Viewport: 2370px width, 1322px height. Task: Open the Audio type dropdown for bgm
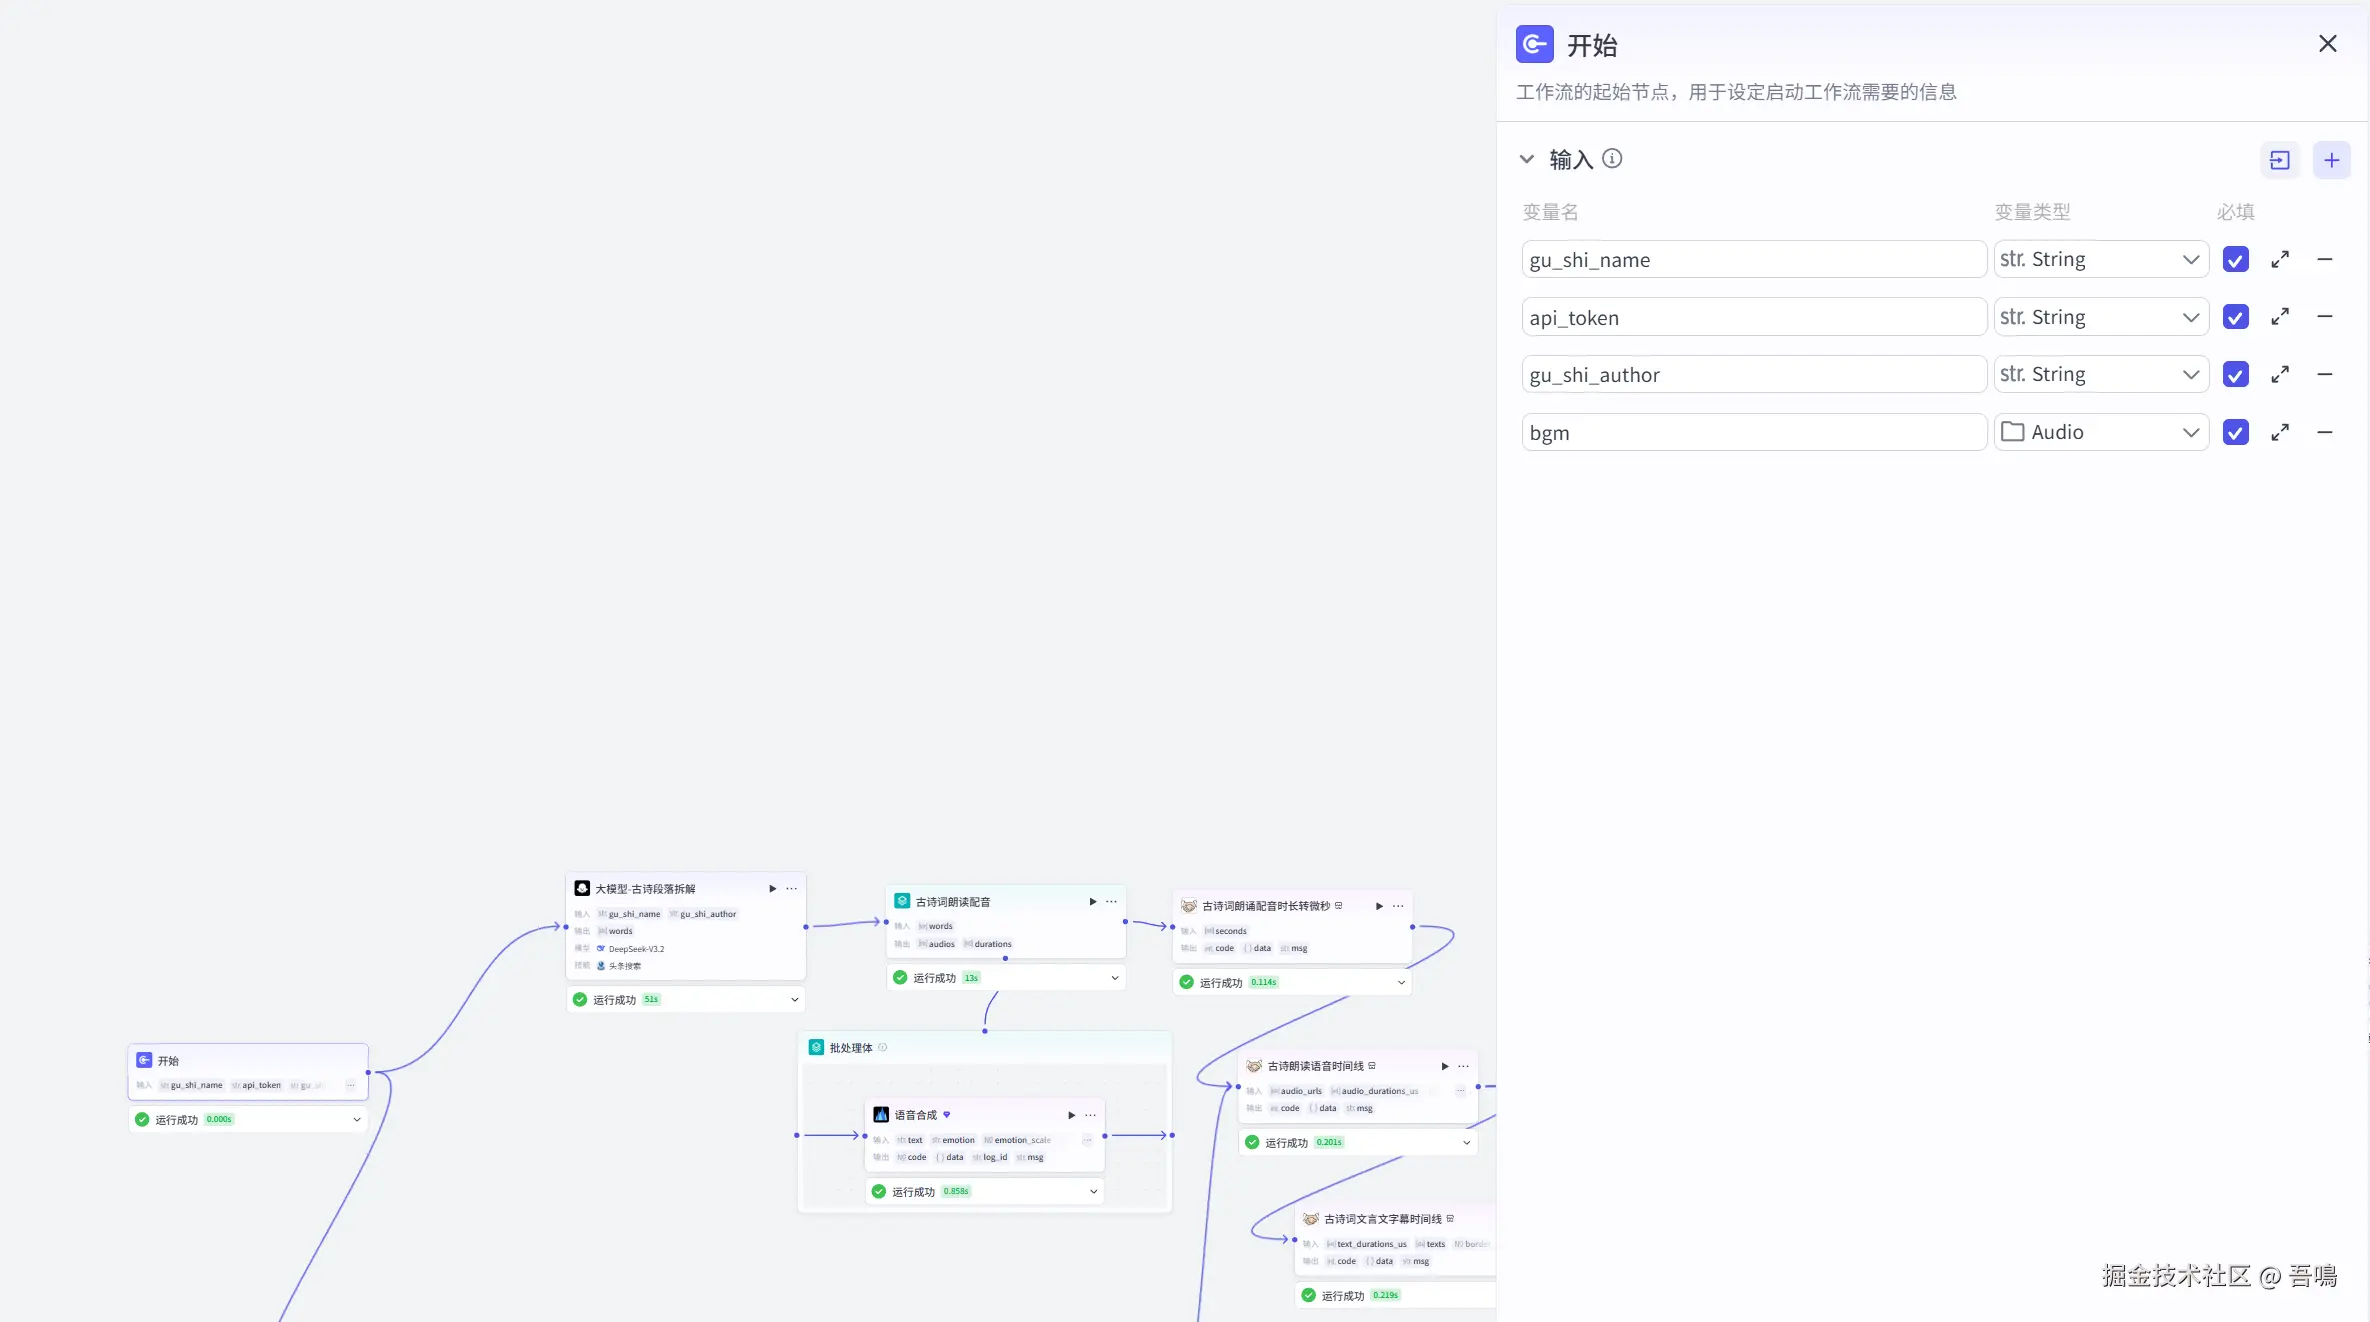click(x=2100, y=432)
